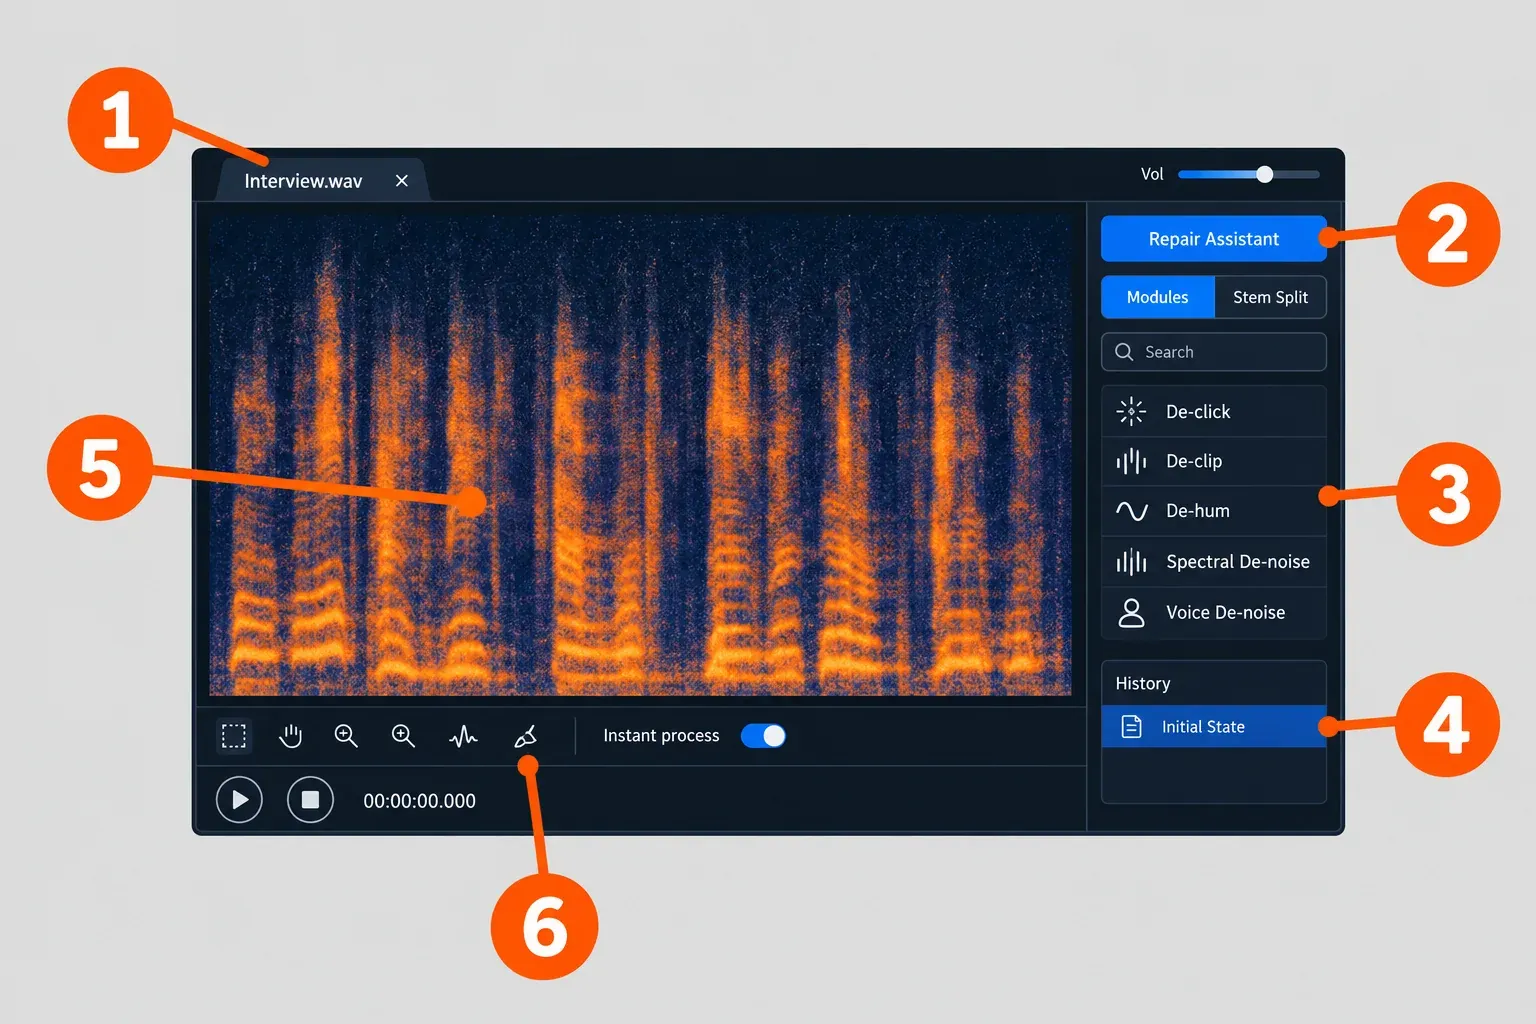
Task: Select the rectangular marquee selection tool
Action: [x=234, y=736]
